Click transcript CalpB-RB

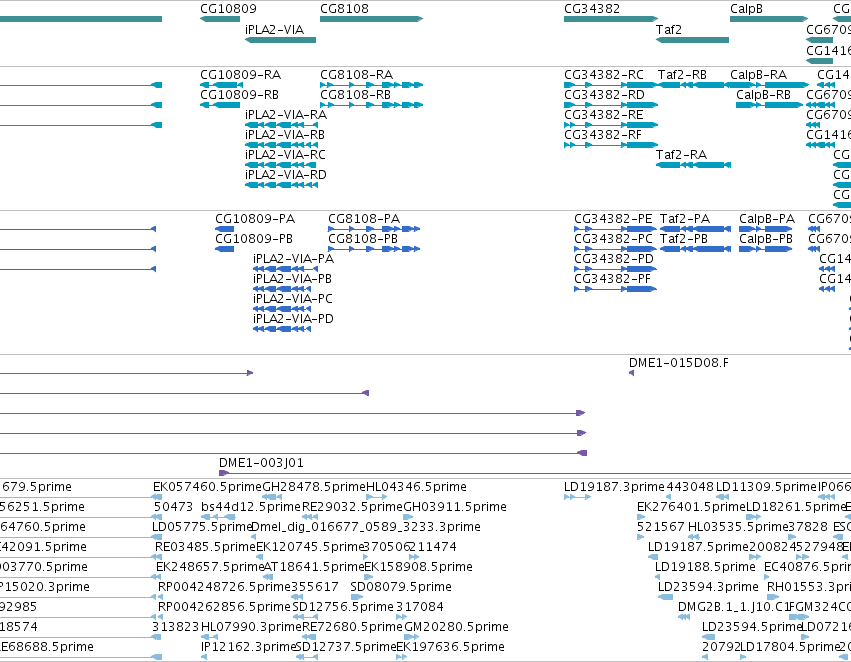click(x=763, y=94)
